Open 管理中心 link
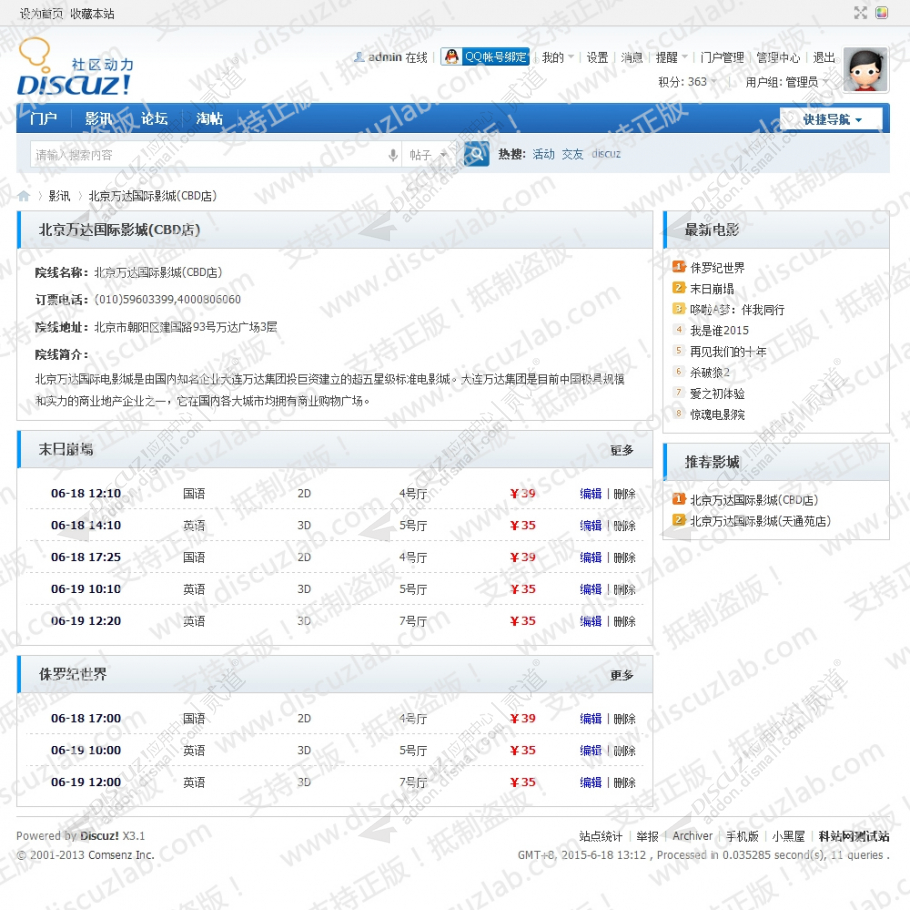 [x=778, y=57]
